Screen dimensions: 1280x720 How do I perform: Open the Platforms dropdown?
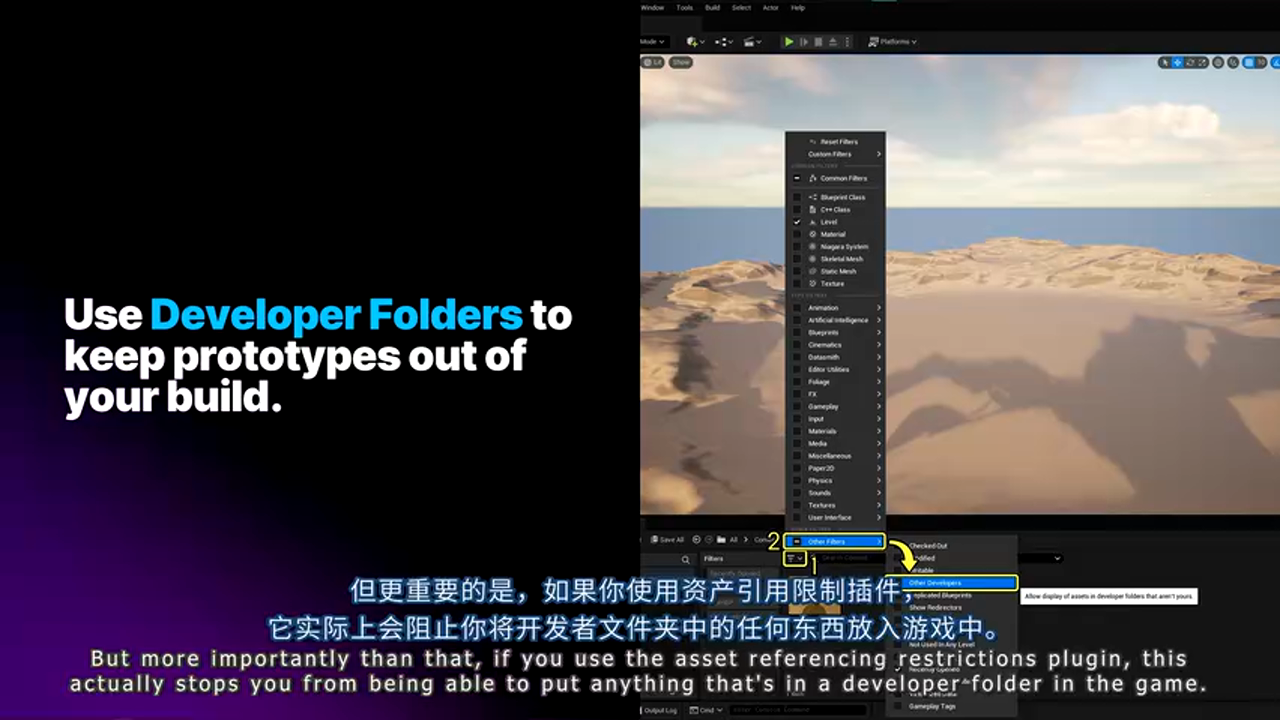click(892, 42)
